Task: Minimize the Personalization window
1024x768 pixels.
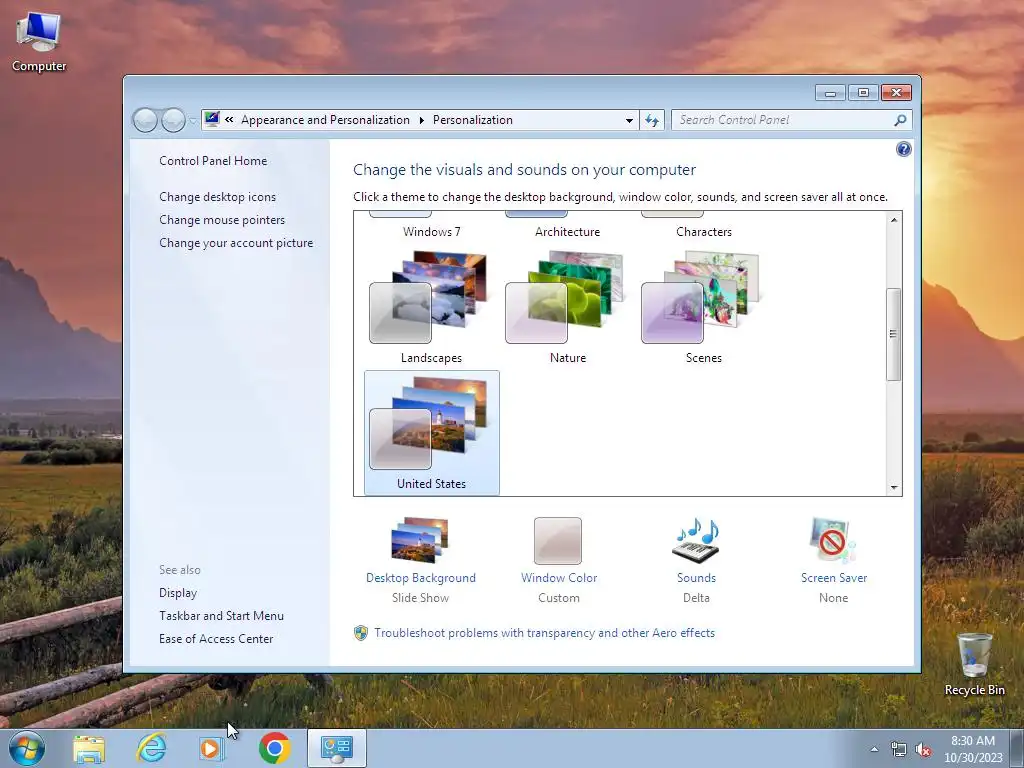Action: click(x=830, y=93)
